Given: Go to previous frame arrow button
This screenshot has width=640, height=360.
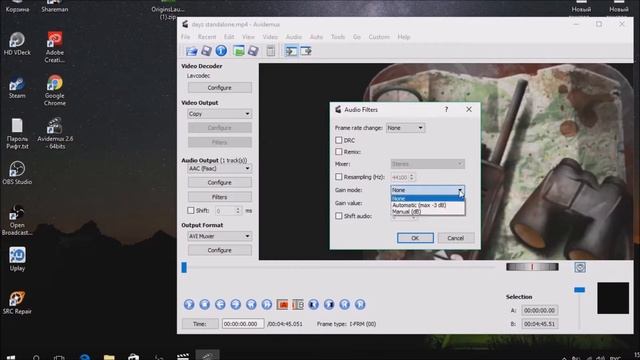Looking at the screenshot, I should coord(220,304).
